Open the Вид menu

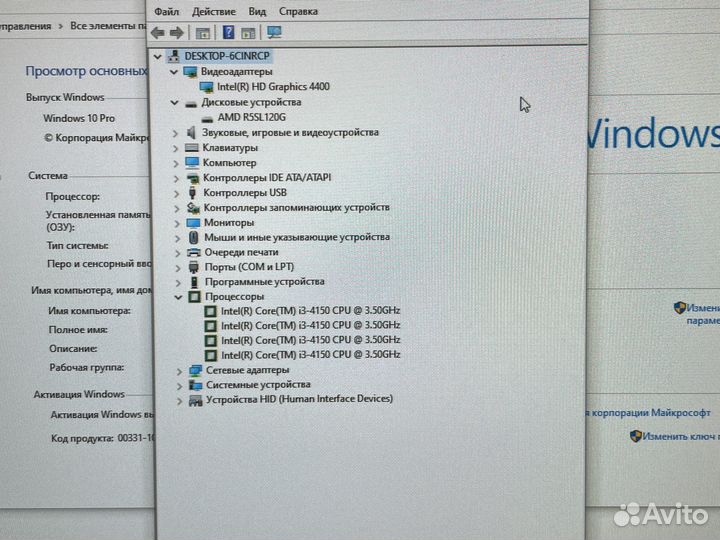(x=257, y=11)
